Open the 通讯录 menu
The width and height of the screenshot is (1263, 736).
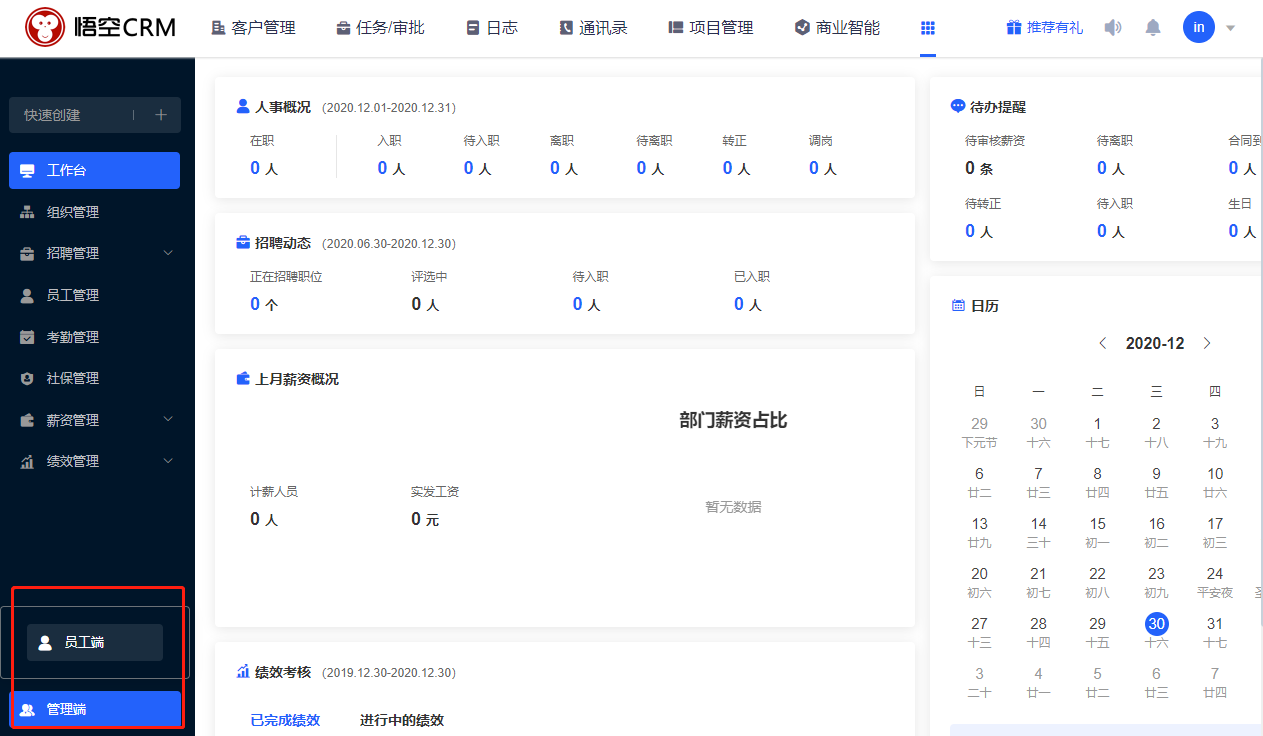click(593, 28)
